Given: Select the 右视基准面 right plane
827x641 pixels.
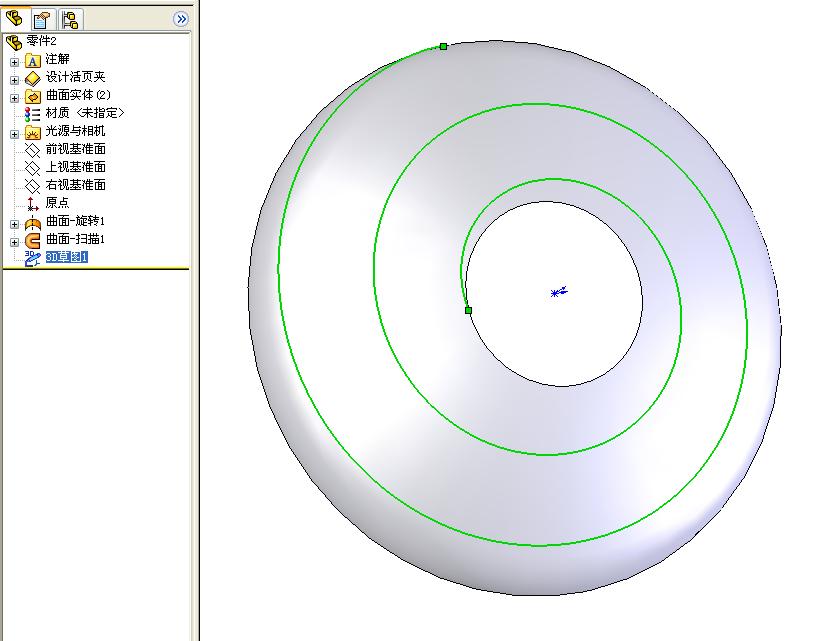Looking at the screenshot, I should click(x=75, y=185).
